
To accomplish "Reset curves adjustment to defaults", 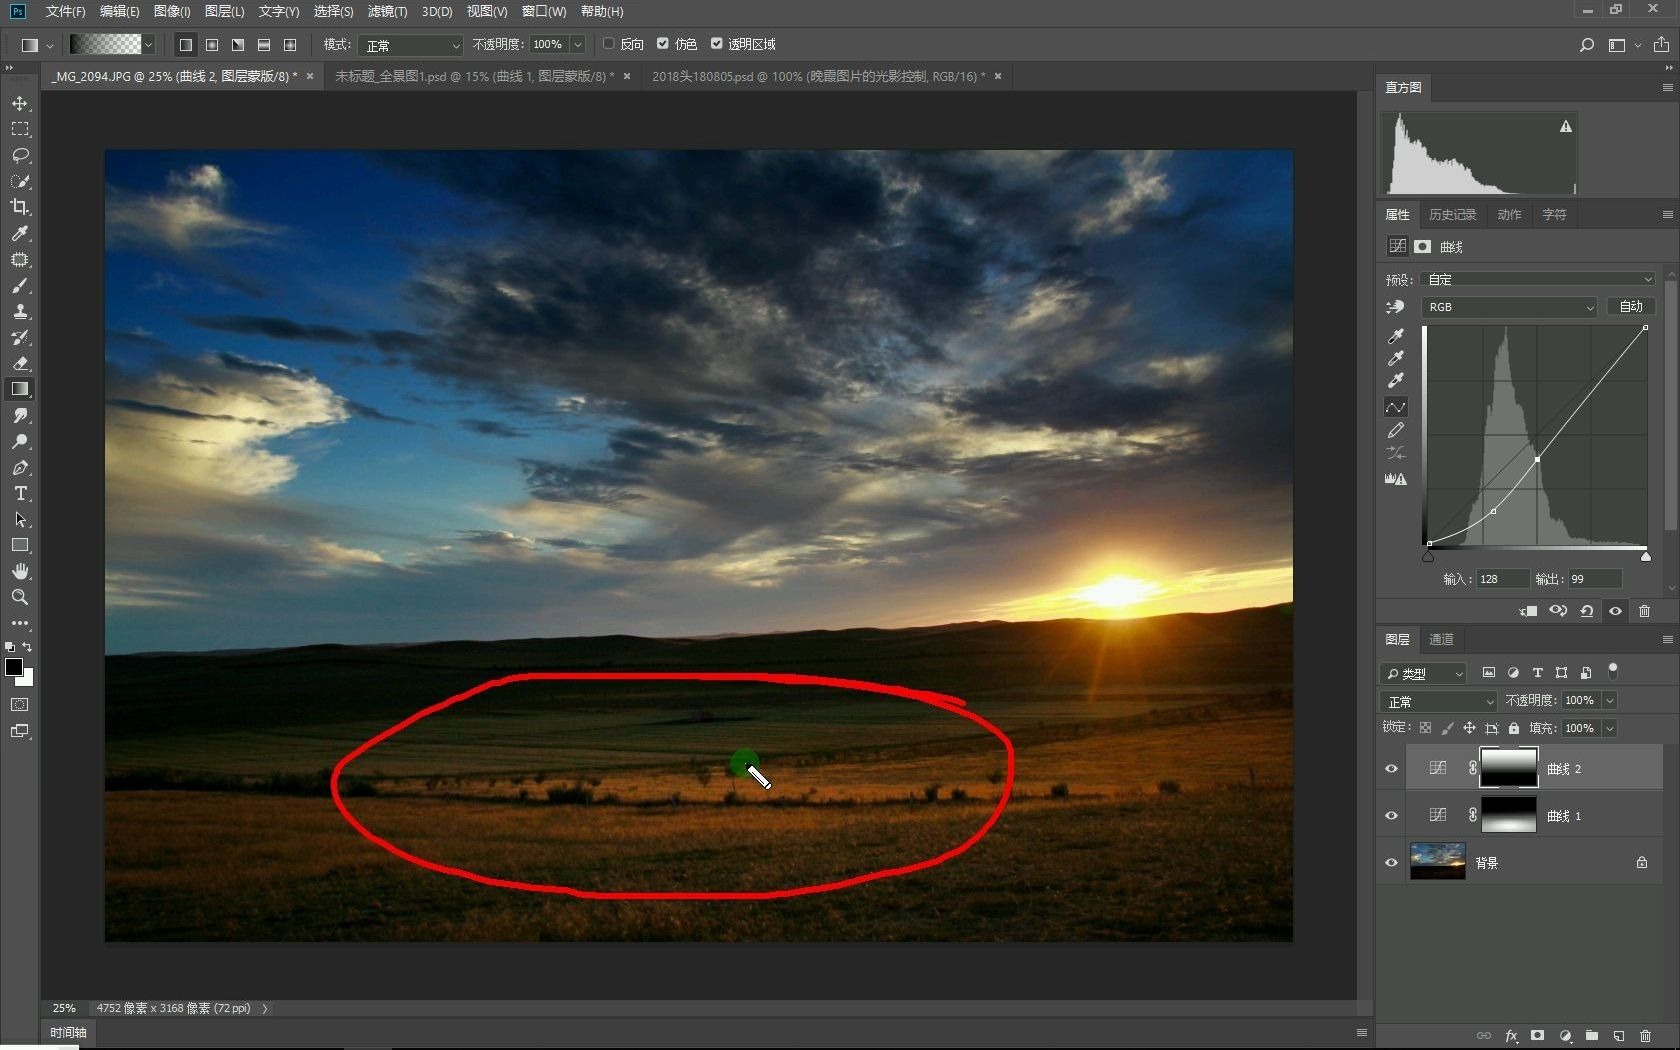I will (x=1587, y=611).
